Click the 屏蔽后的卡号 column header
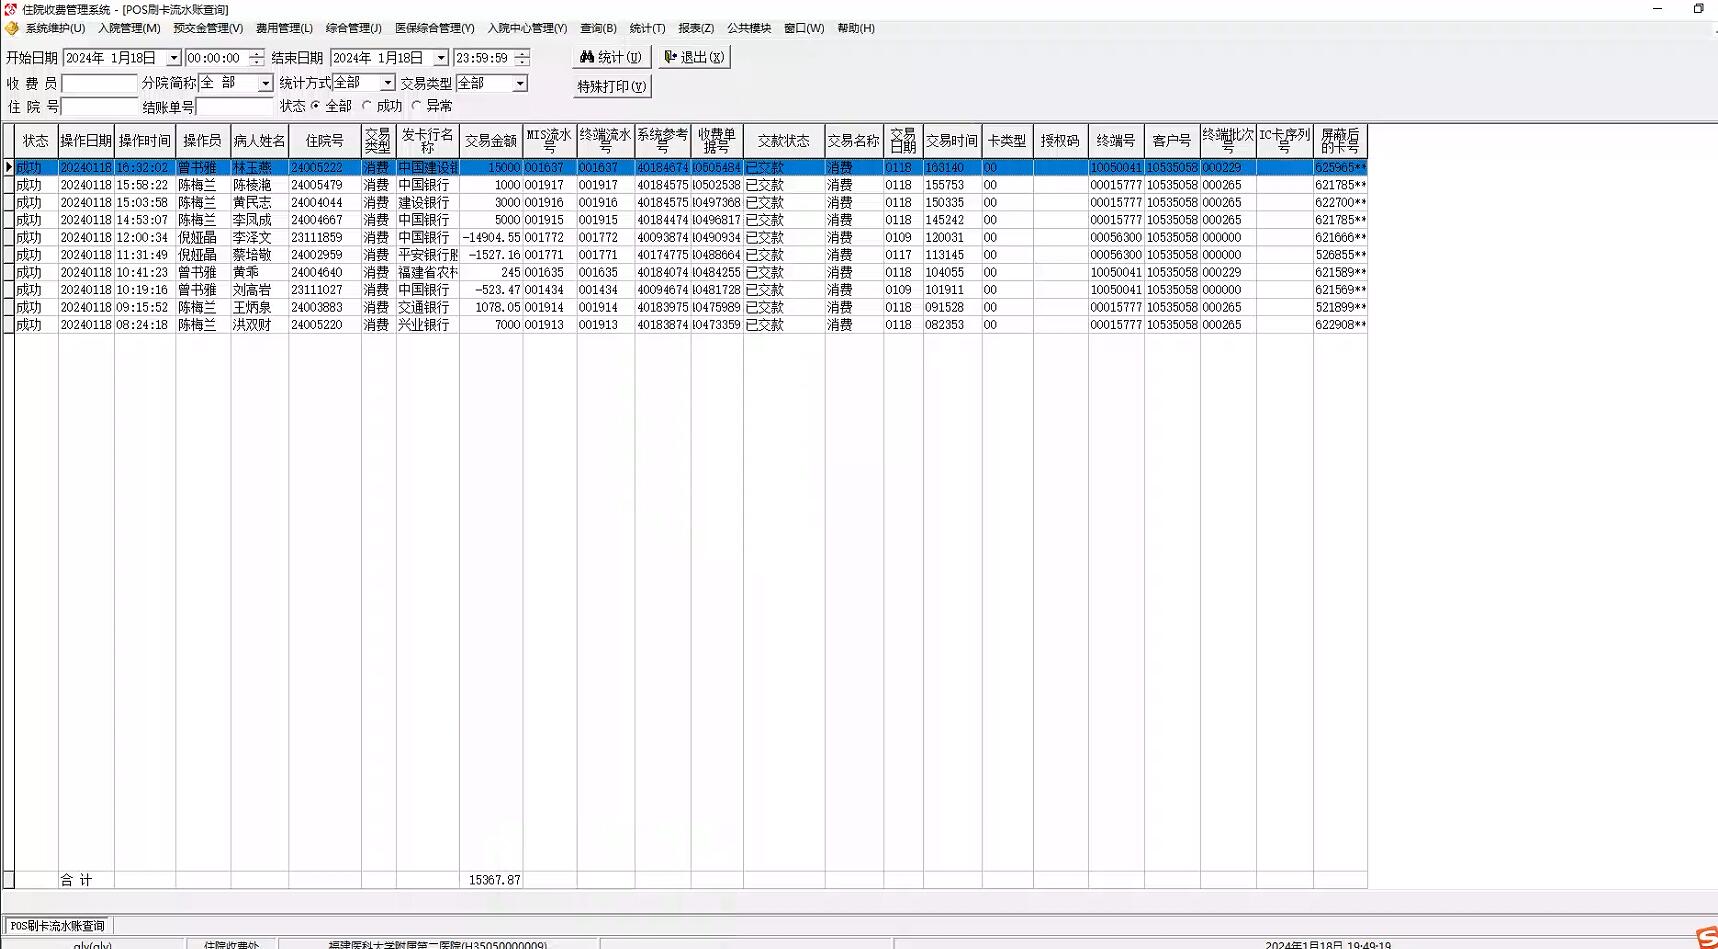The width and height of the screenshot is (1718, 949). tap(1340, 141)
